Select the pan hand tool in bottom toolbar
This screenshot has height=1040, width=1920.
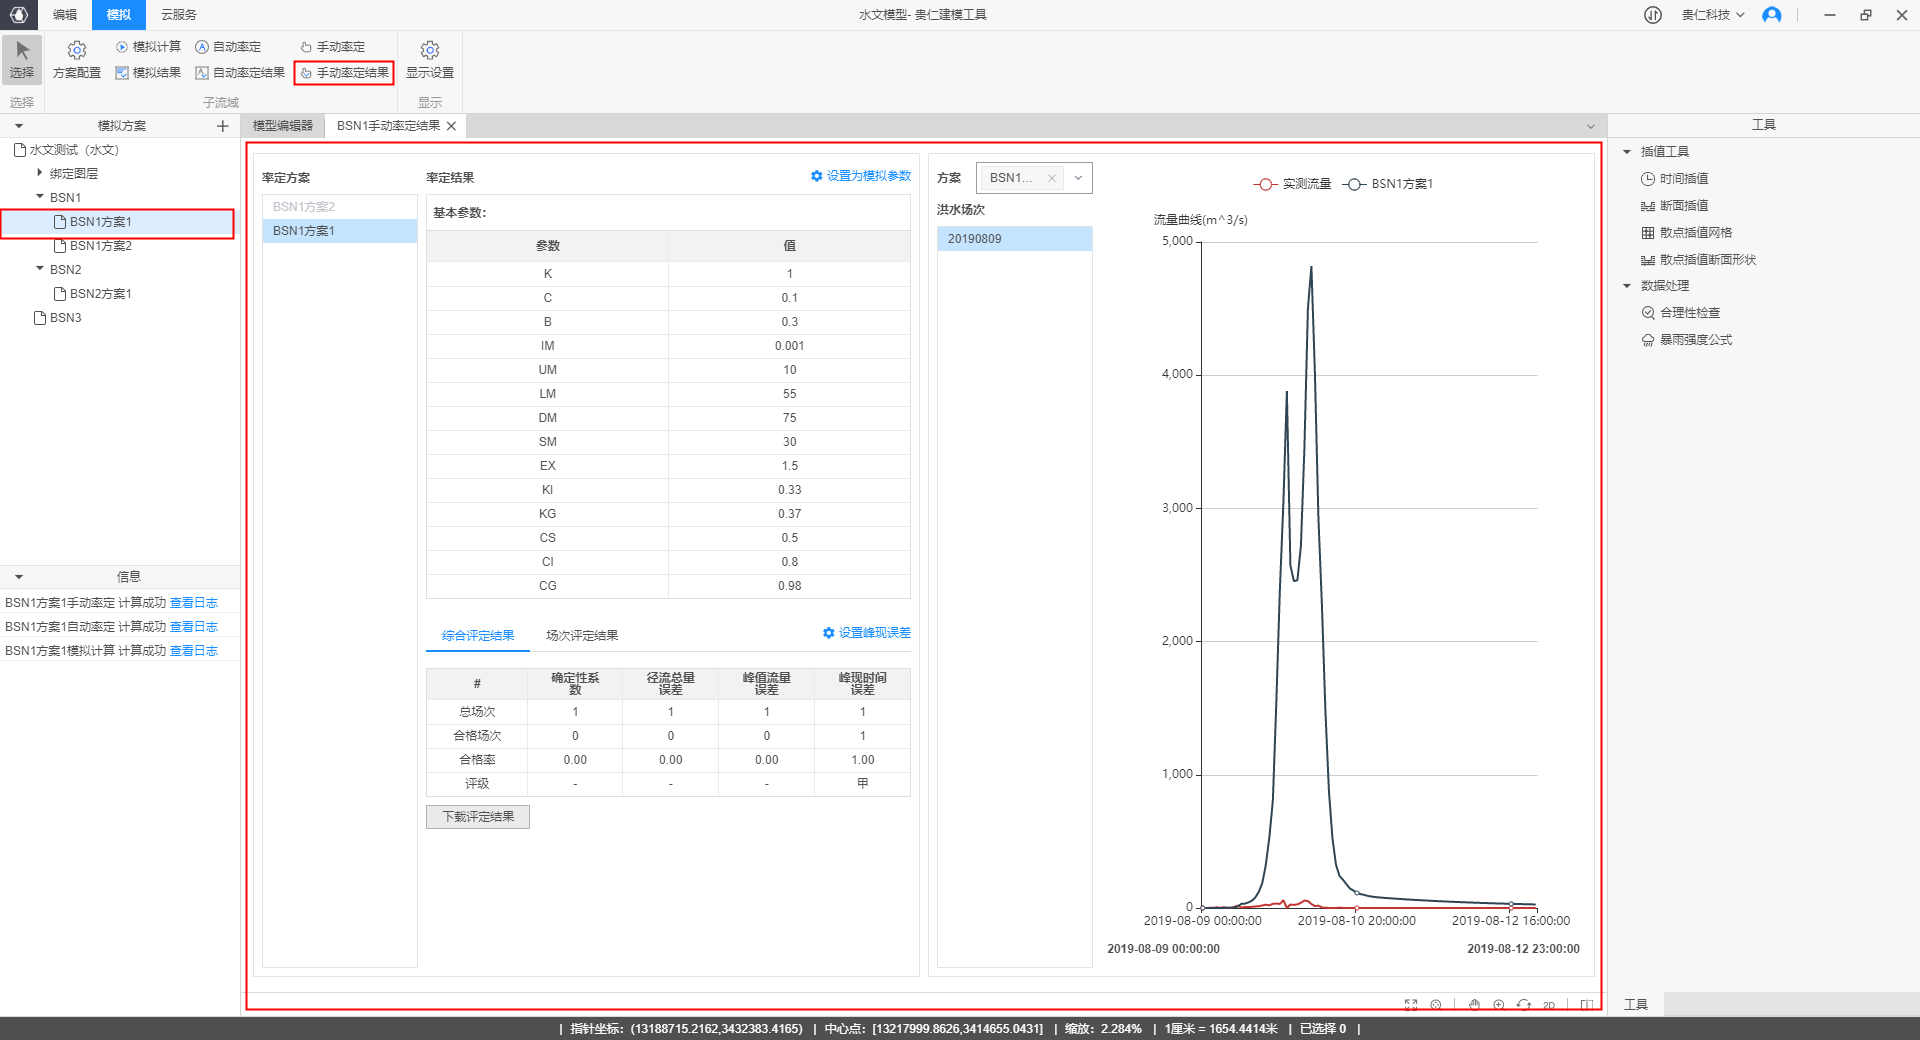click(1474, 1005)
